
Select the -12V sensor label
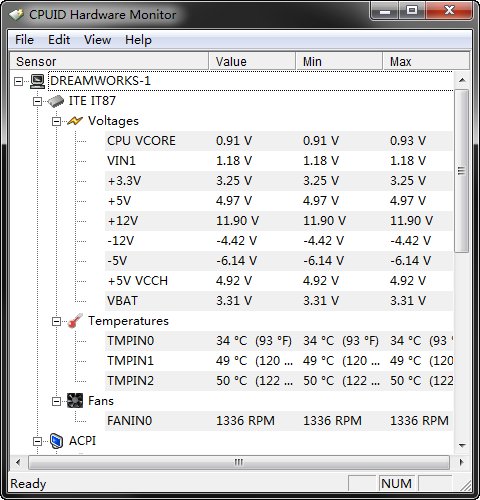pos(121,241)
